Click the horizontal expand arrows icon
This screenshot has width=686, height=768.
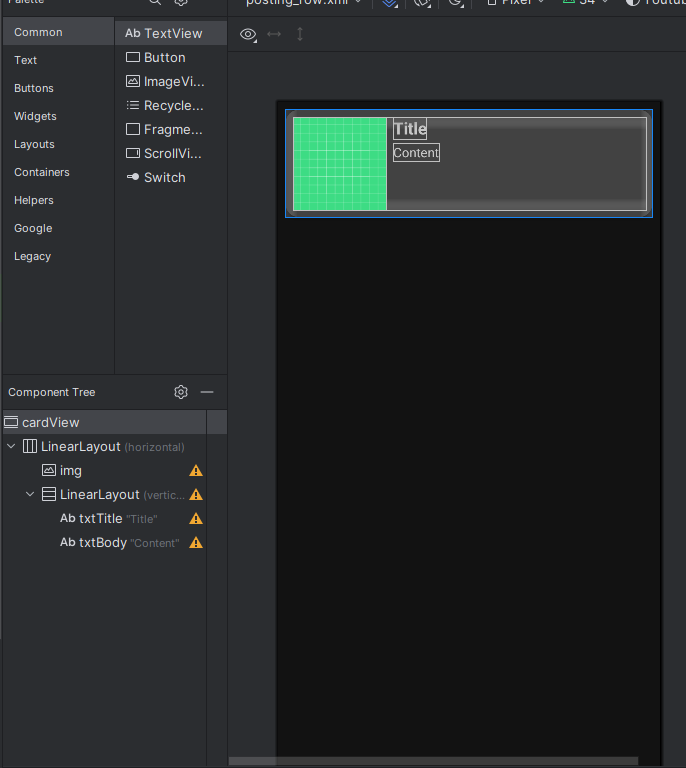[274, 34]
